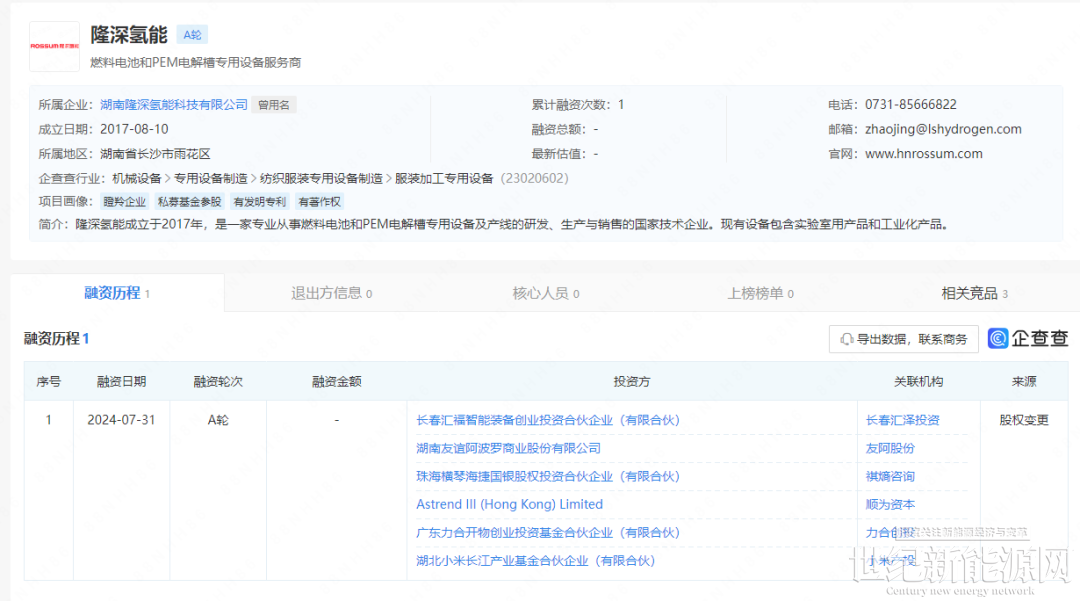Click the 企查查 logo icon

coord(998,338)
